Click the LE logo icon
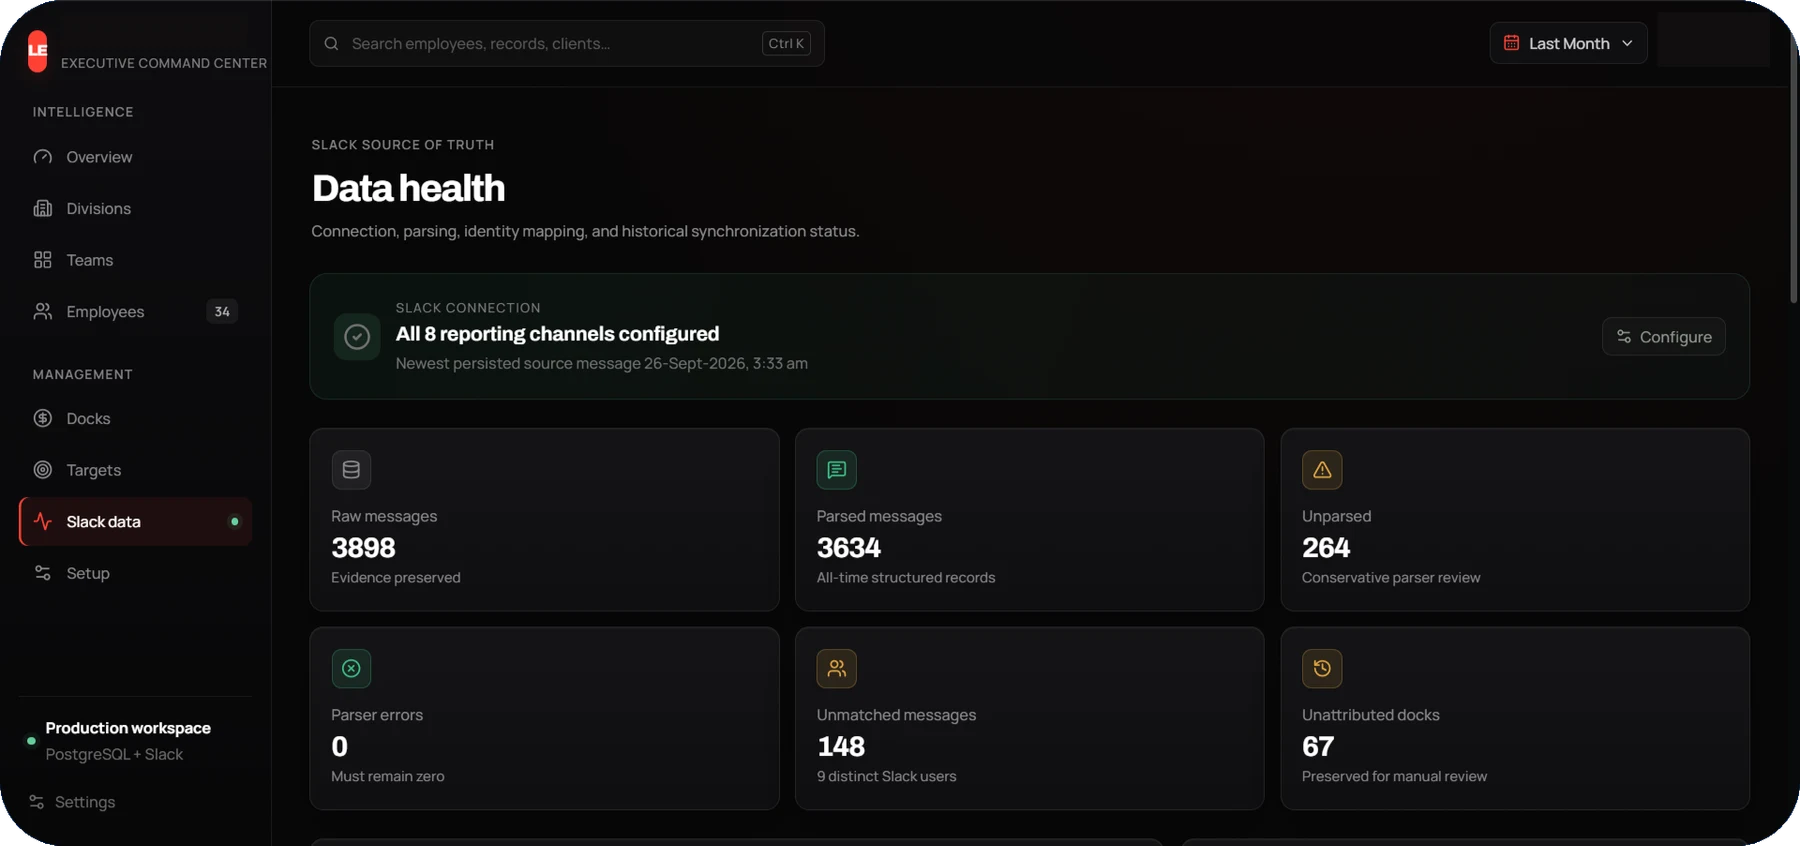Image resolution: width=1800 pixels, height=846 pixels. point(38,50)
